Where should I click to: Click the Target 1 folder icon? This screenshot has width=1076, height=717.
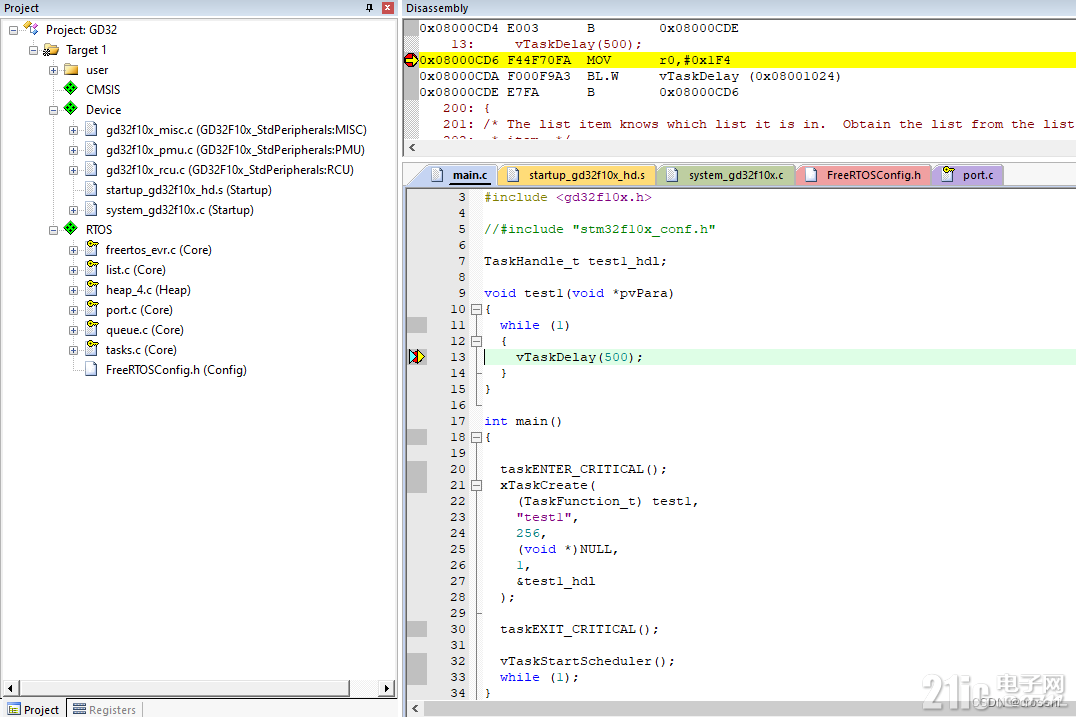(51, 49)
